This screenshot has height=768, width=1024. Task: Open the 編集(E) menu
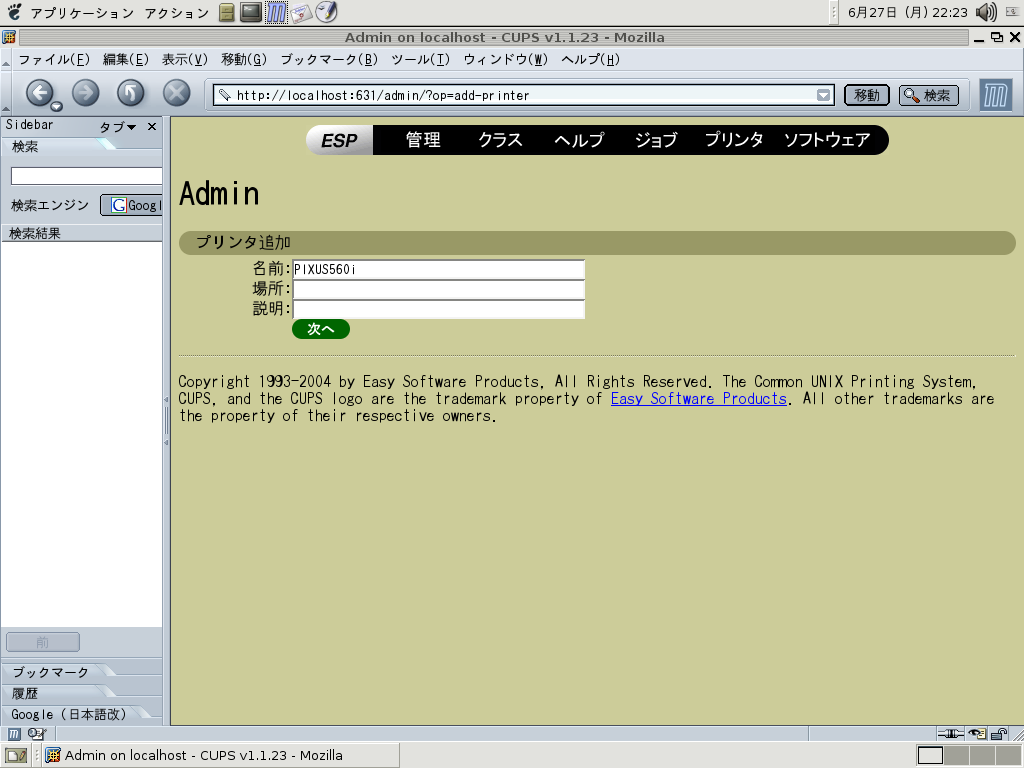pyautogui.click(x=125, y=60)
